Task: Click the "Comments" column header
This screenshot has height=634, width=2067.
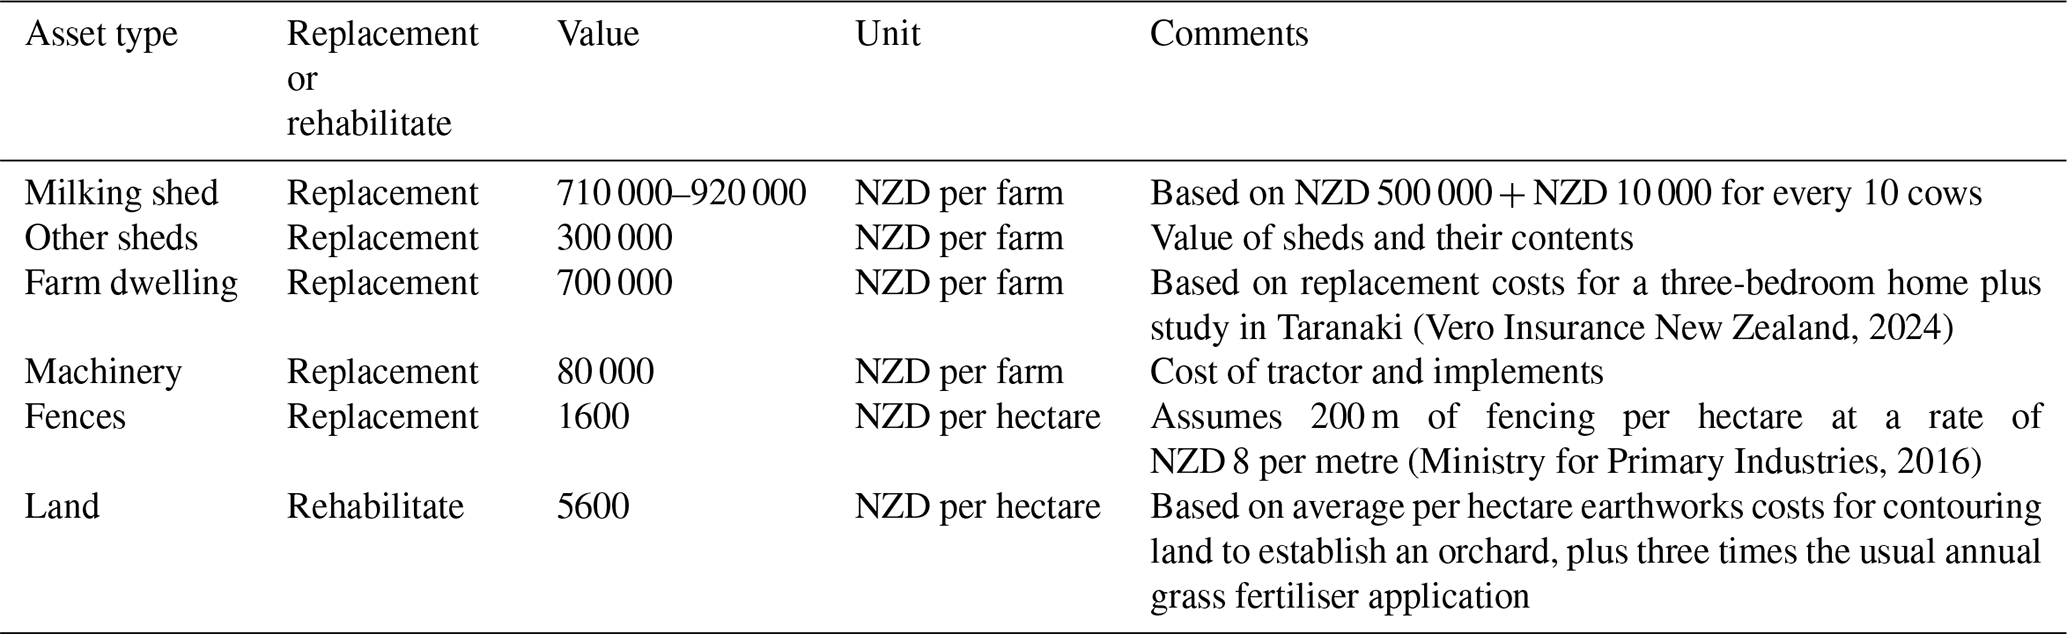Action: [x=1228, y=35]
